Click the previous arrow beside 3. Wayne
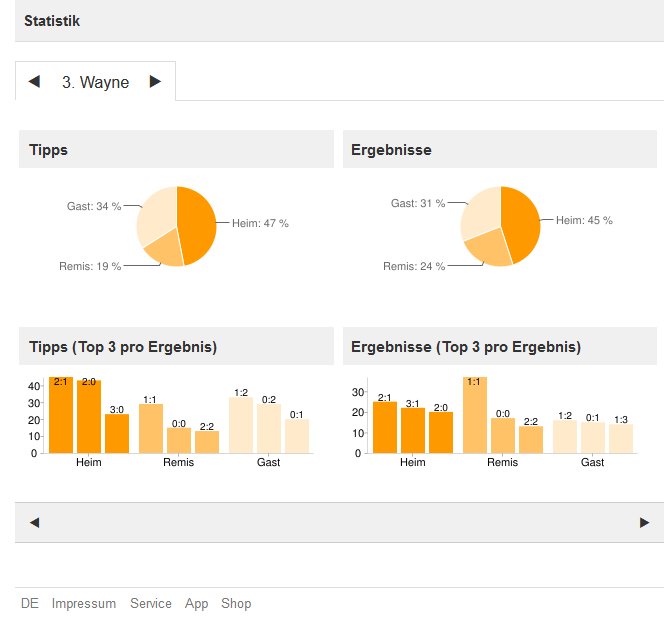 click(x=34, y=82)
